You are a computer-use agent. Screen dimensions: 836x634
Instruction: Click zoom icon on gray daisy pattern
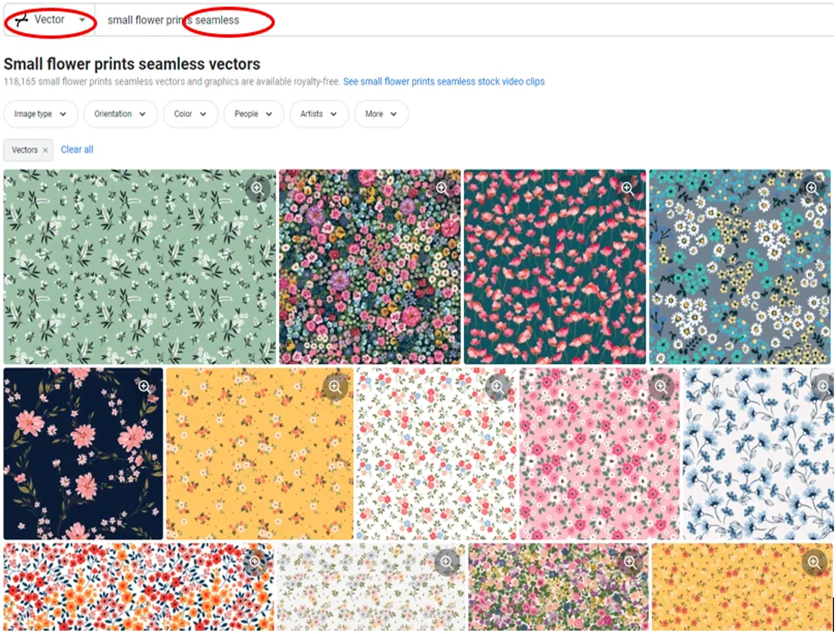812,188
